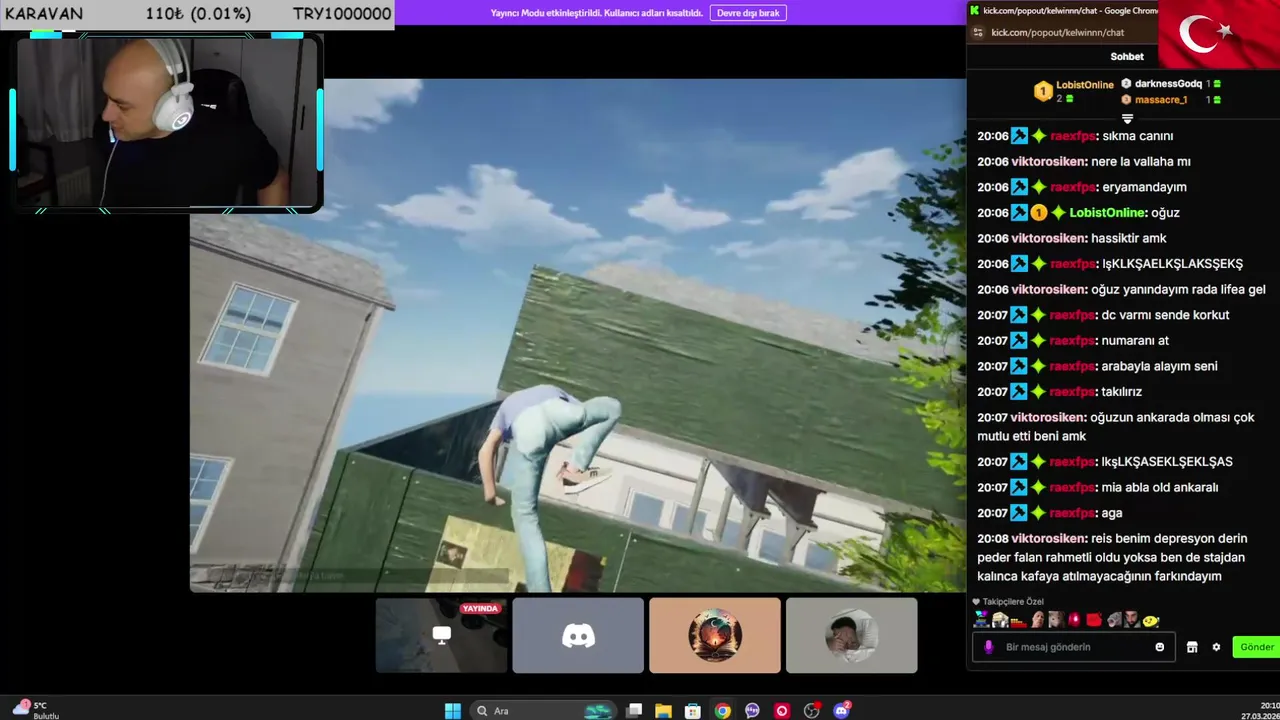The image size is (1280, 720).
Task: Open the Windows Start menu
Action: [x=453, y=711]
